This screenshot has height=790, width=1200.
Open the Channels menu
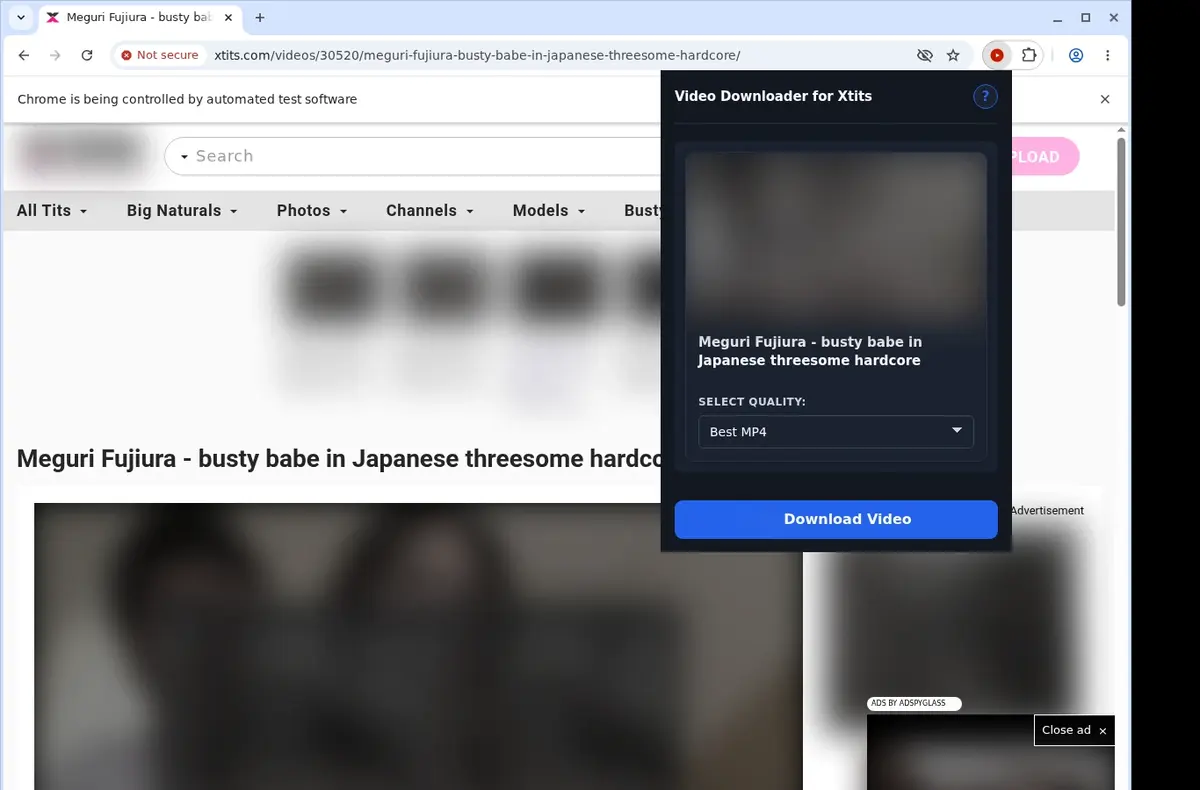[430, 210]
